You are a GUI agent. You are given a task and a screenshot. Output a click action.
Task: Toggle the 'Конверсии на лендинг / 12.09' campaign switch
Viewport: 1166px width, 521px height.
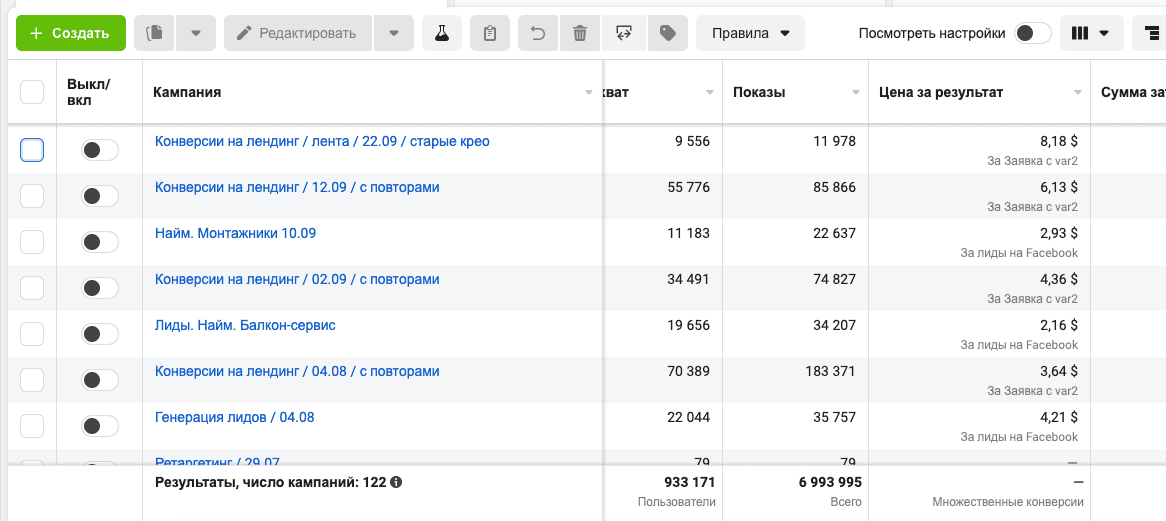point(100,196)
